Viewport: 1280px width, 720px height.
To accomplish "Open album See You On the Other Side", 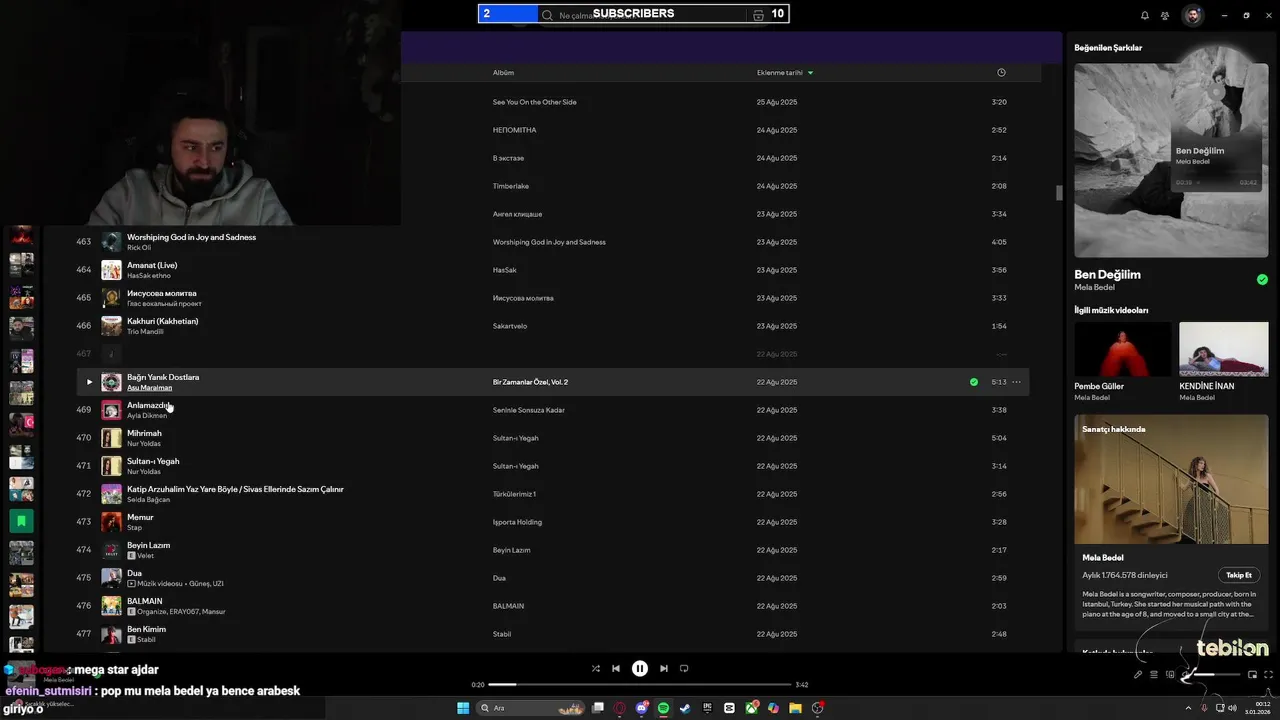I will 534,102.
